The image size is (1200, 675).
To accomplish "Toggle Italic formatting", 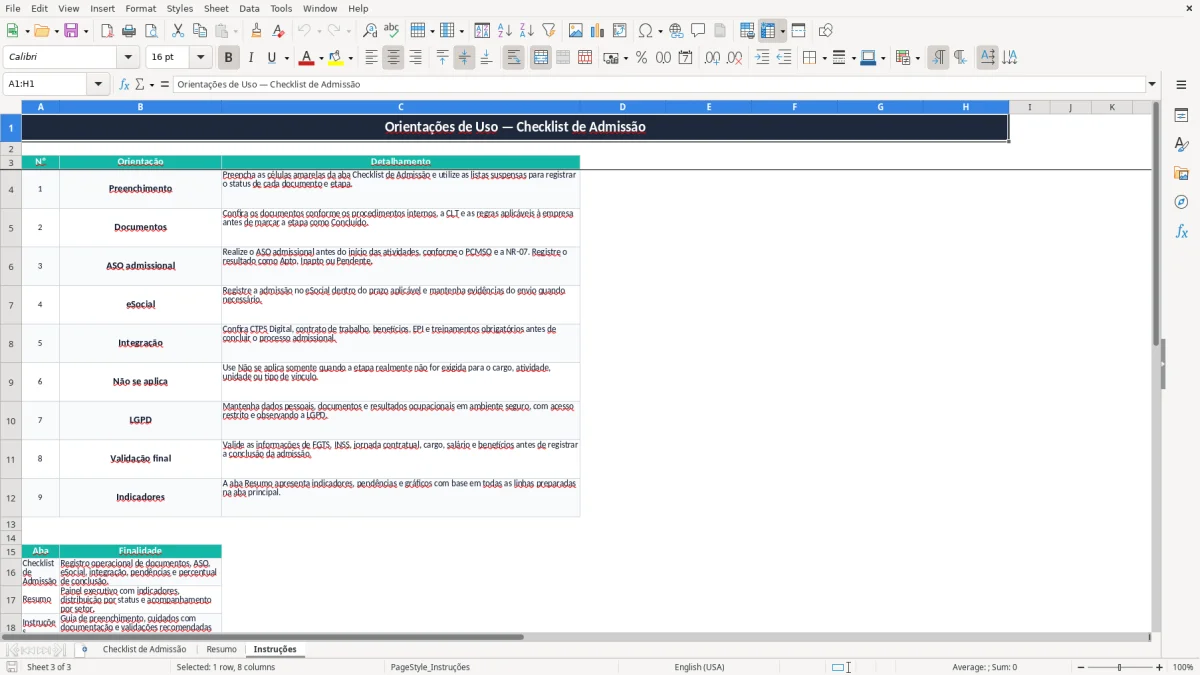I will point(251,58).
